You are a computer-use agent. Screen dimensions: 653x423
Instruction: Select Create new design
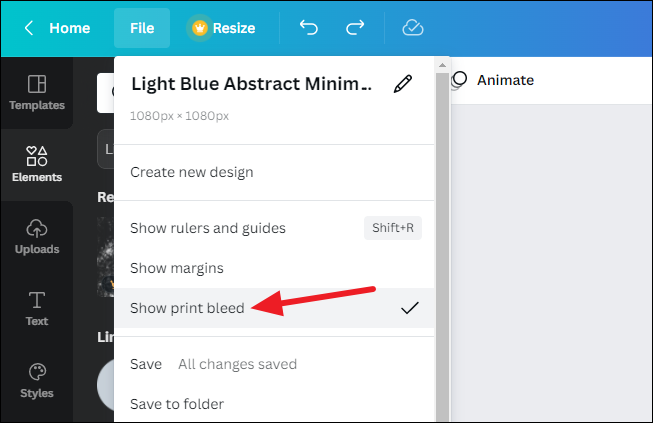(274, 172)
